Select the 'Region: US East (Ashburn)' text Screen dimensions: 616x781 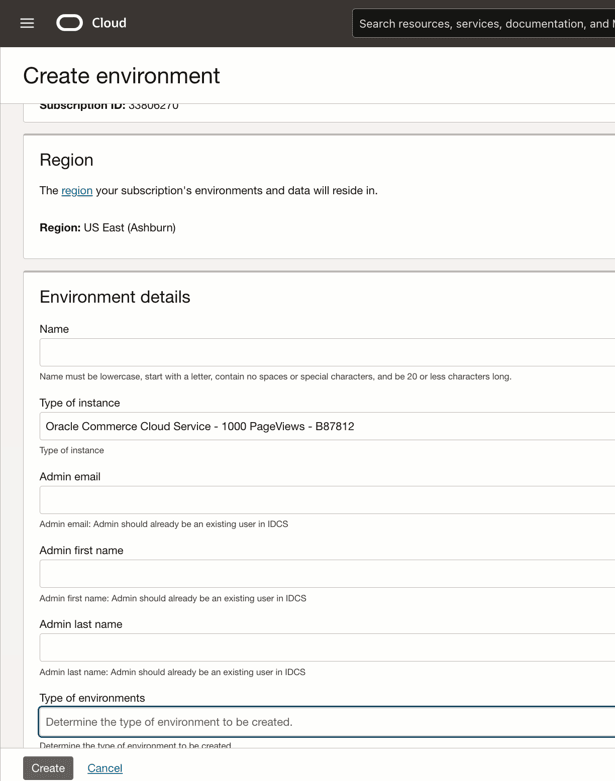click(108, 228)
